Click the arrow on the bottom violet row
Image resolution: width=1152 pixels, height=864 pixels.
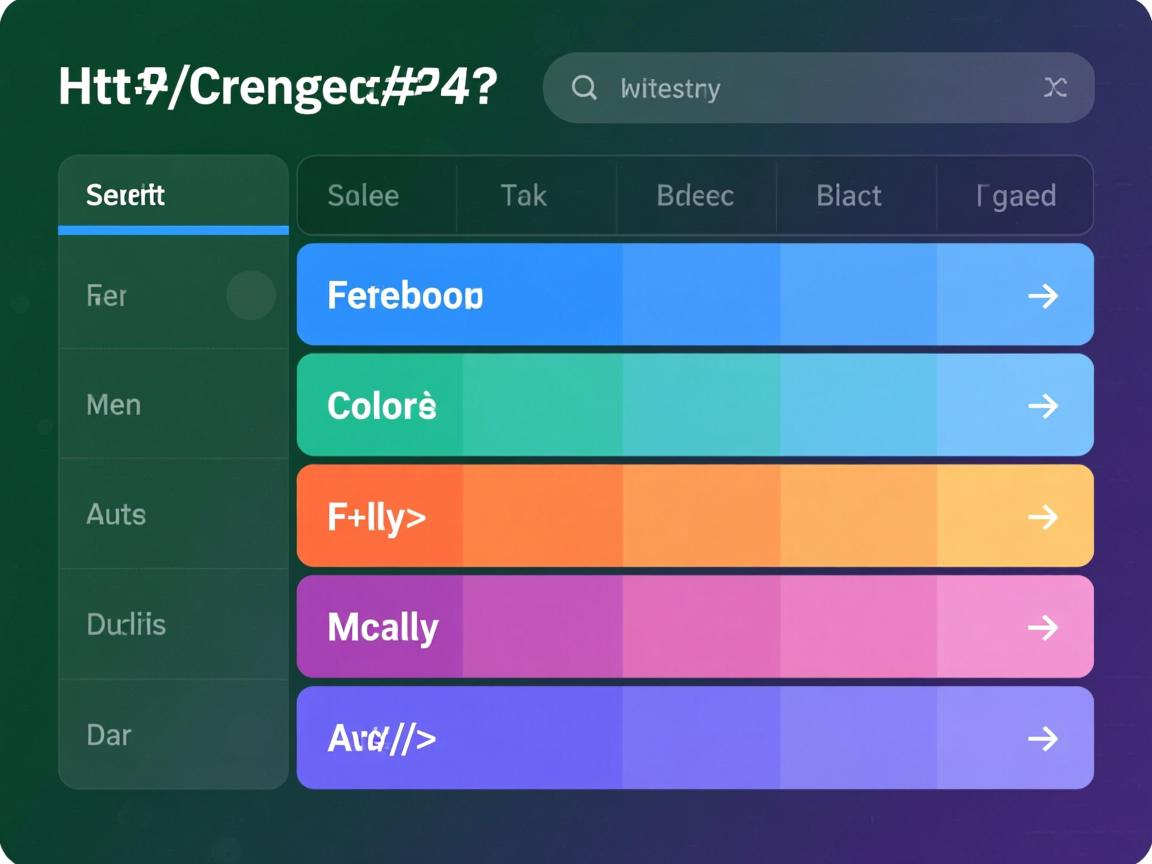tap(1042, 738)
